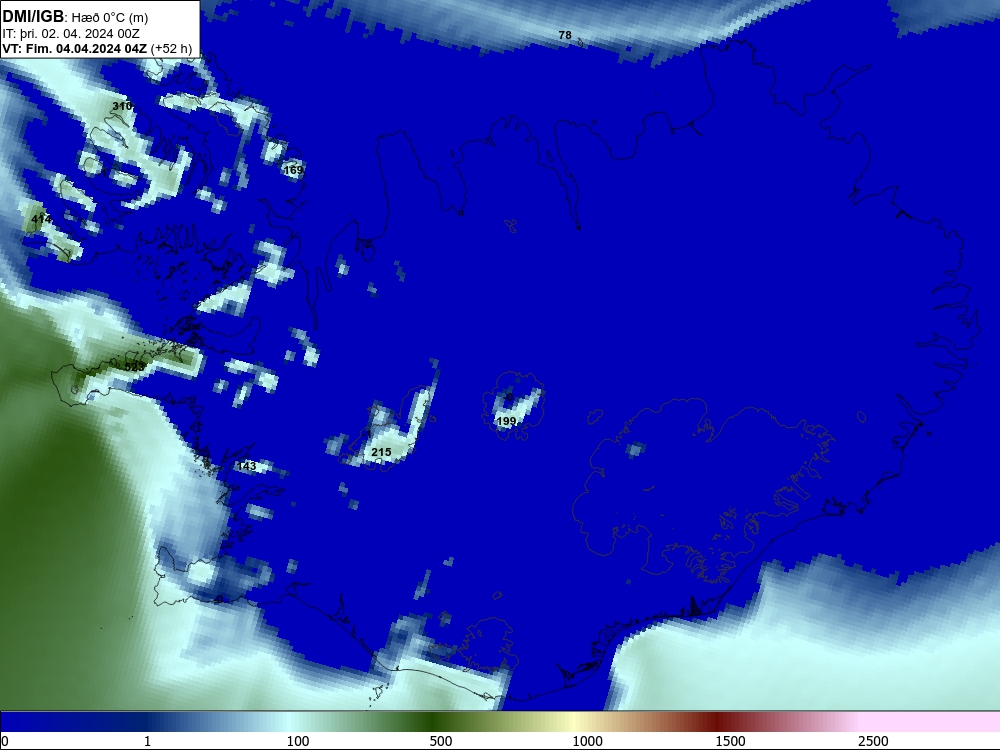1000x750 pixels.
Task: Click the map value label 310
Action: [122, 106]
